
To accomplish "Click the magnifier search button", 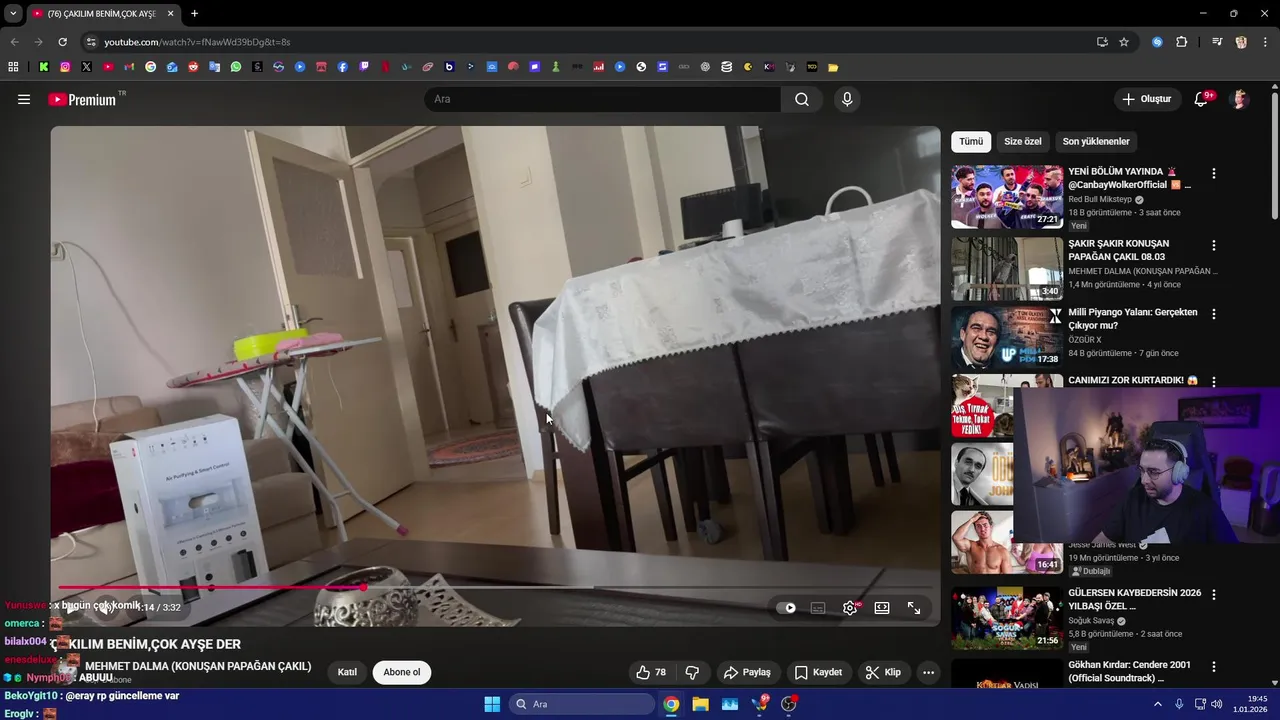I will [802, 99].
